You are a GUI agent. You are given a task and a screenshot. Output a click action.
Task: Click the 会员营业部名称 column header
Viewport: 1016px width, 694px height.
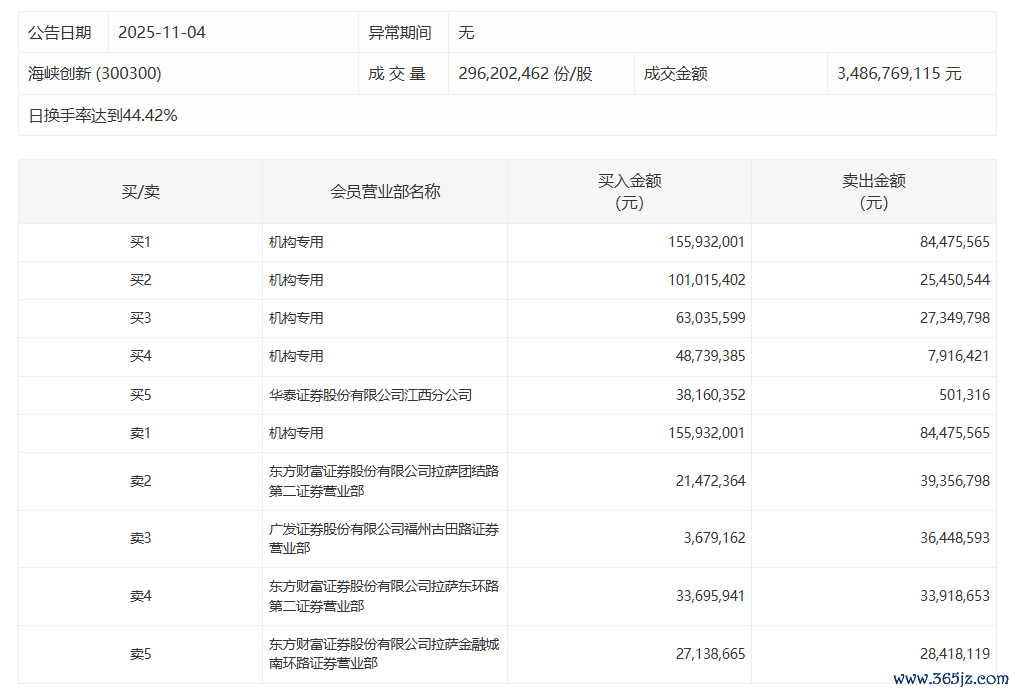[385, 192]
